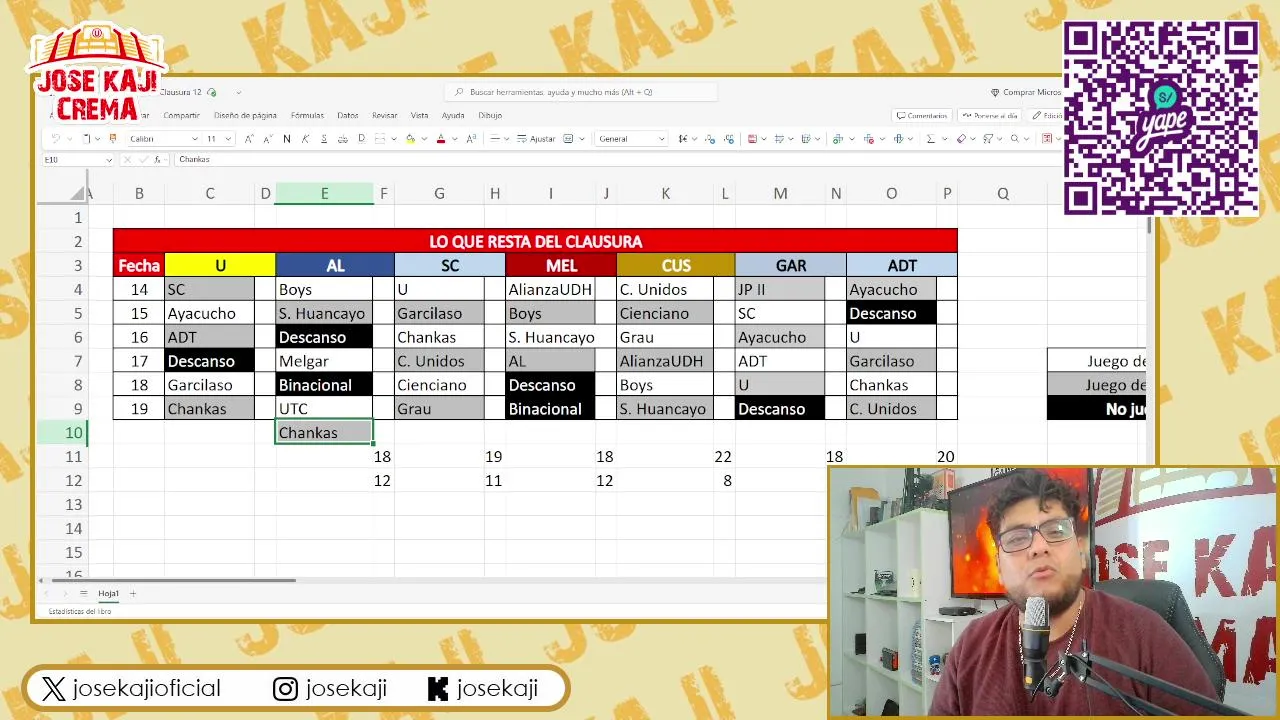1280x720 pixels.
Task: Open the AutoSum dropdown arrow
Action: click(945, 139)
